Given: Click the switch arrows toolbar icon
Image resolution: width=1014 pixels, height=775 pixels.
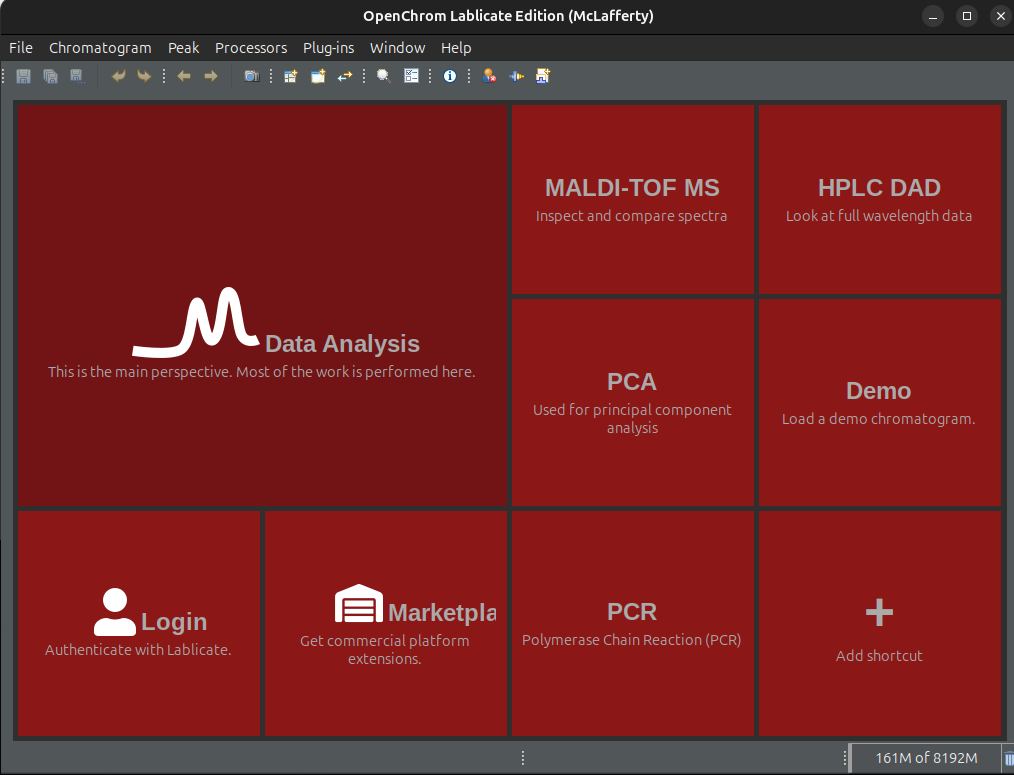Looking at the screenshot, I should coord(345,76).
